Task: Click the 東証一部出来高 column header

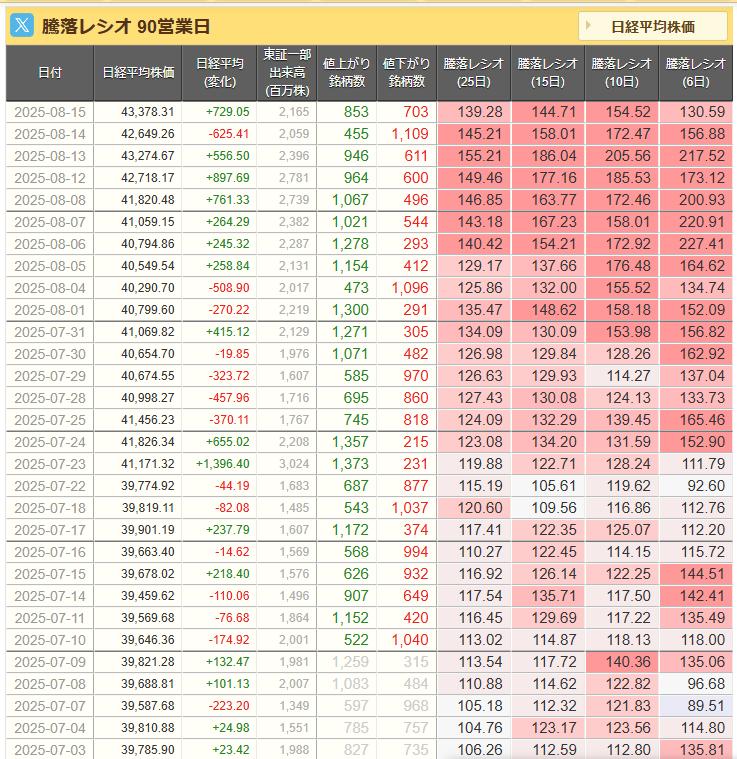Action: coord(286,72)
